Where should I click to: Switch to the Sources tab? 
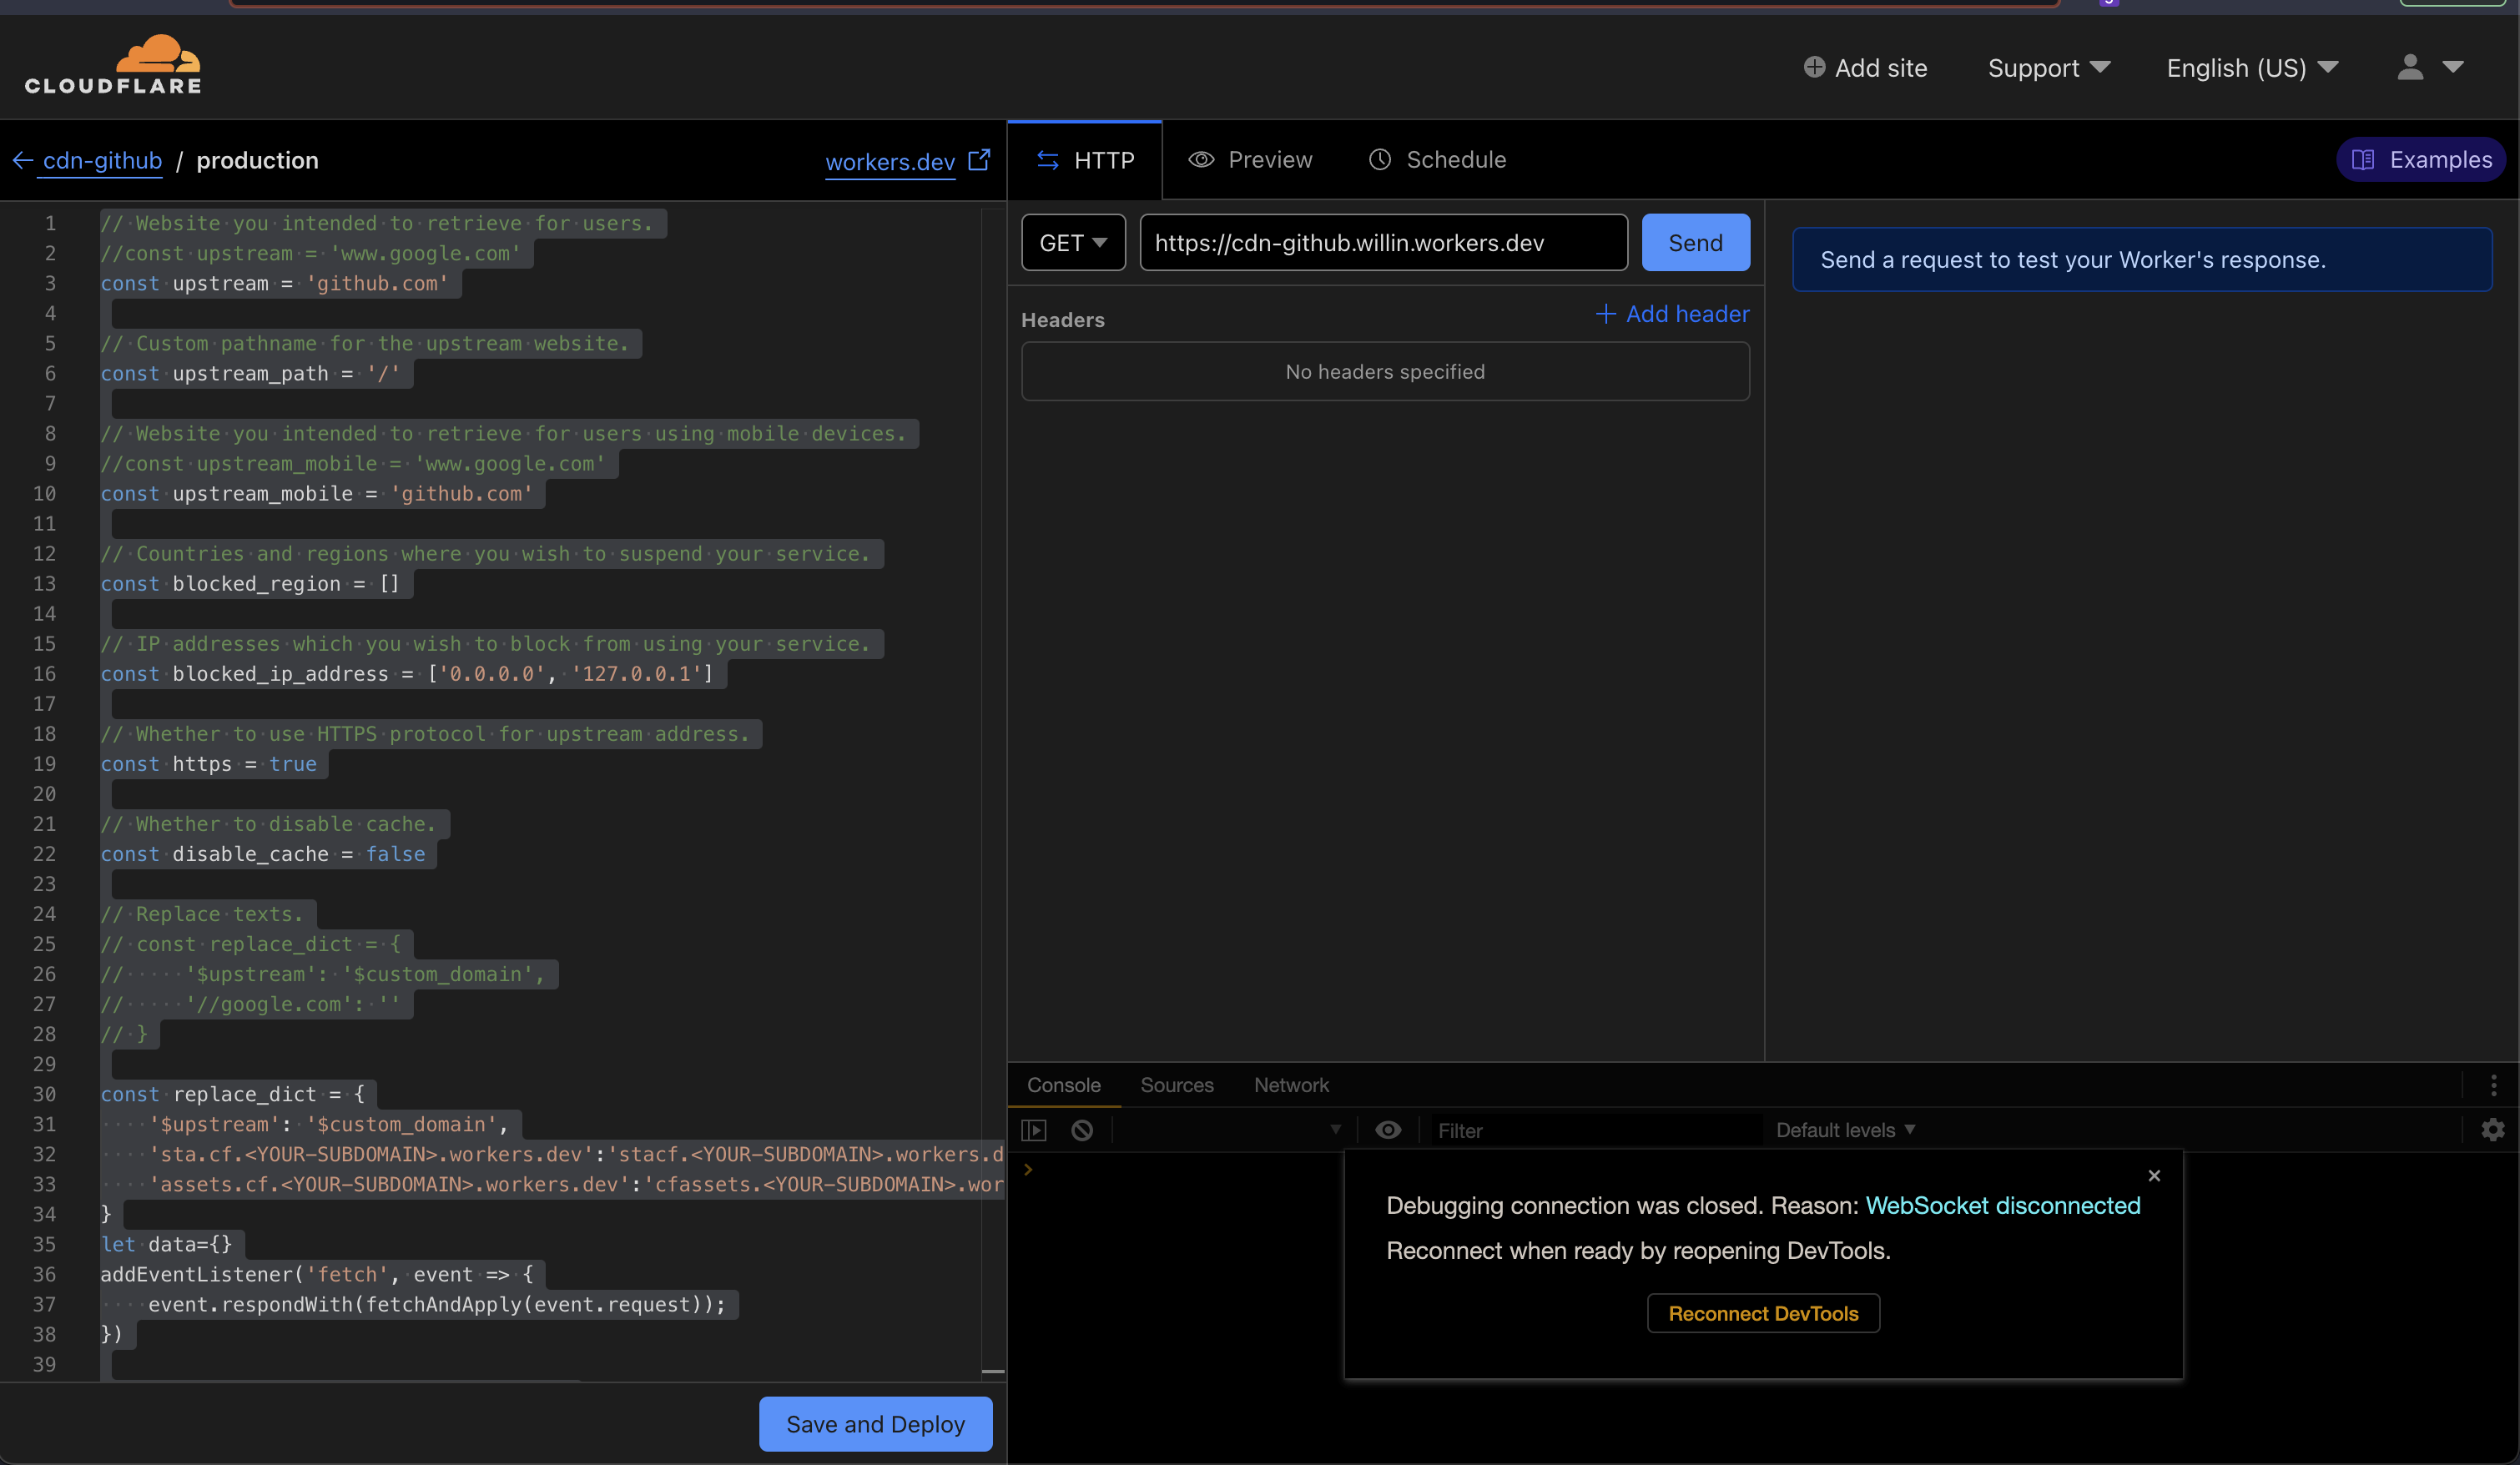coord(1177,1084)
